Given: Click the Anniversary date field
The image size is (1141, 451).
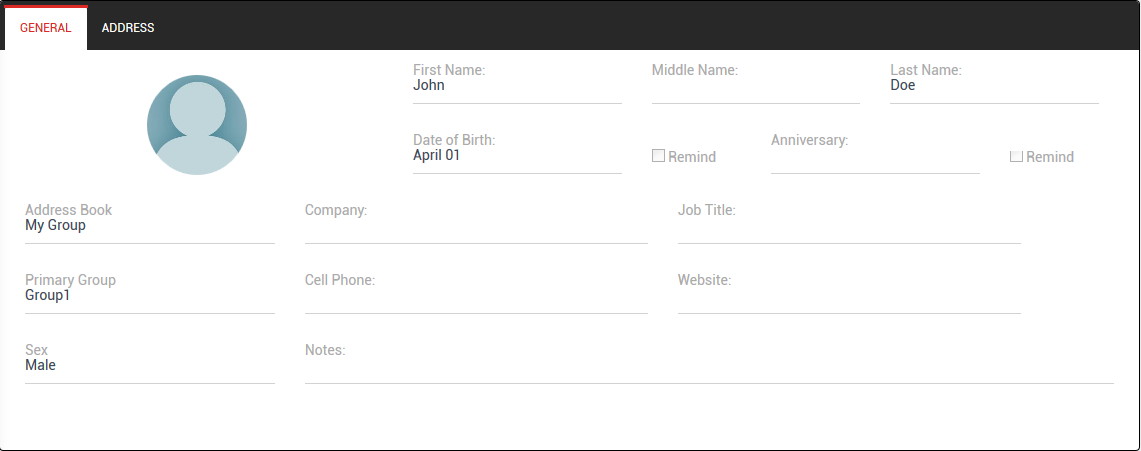Looking at the screenshot, I should [875, 158].
